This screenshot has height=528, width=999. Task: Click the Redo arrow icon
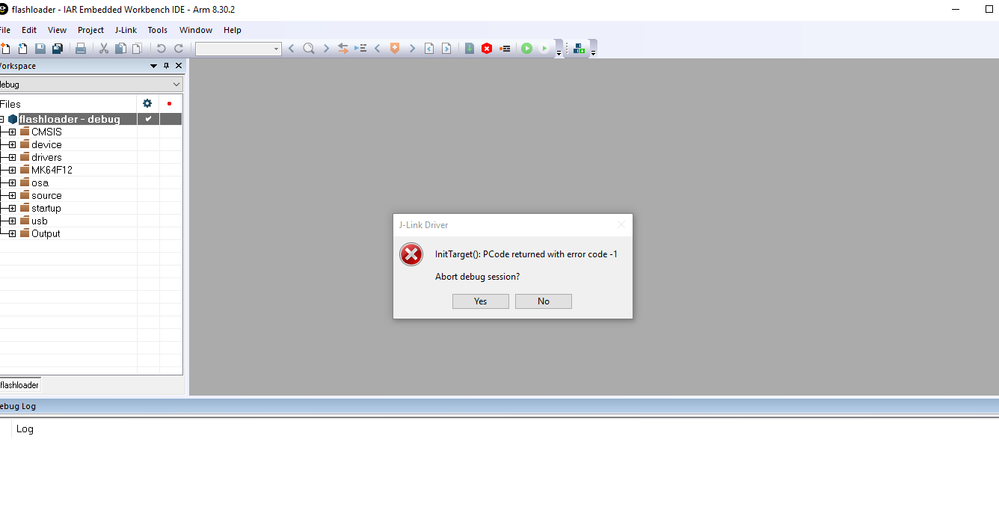(x=179, y=48)
